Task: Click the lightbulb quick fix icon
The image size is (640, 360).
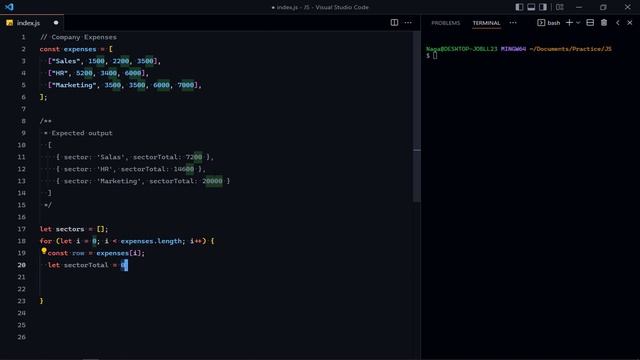Action: [44, 251]
